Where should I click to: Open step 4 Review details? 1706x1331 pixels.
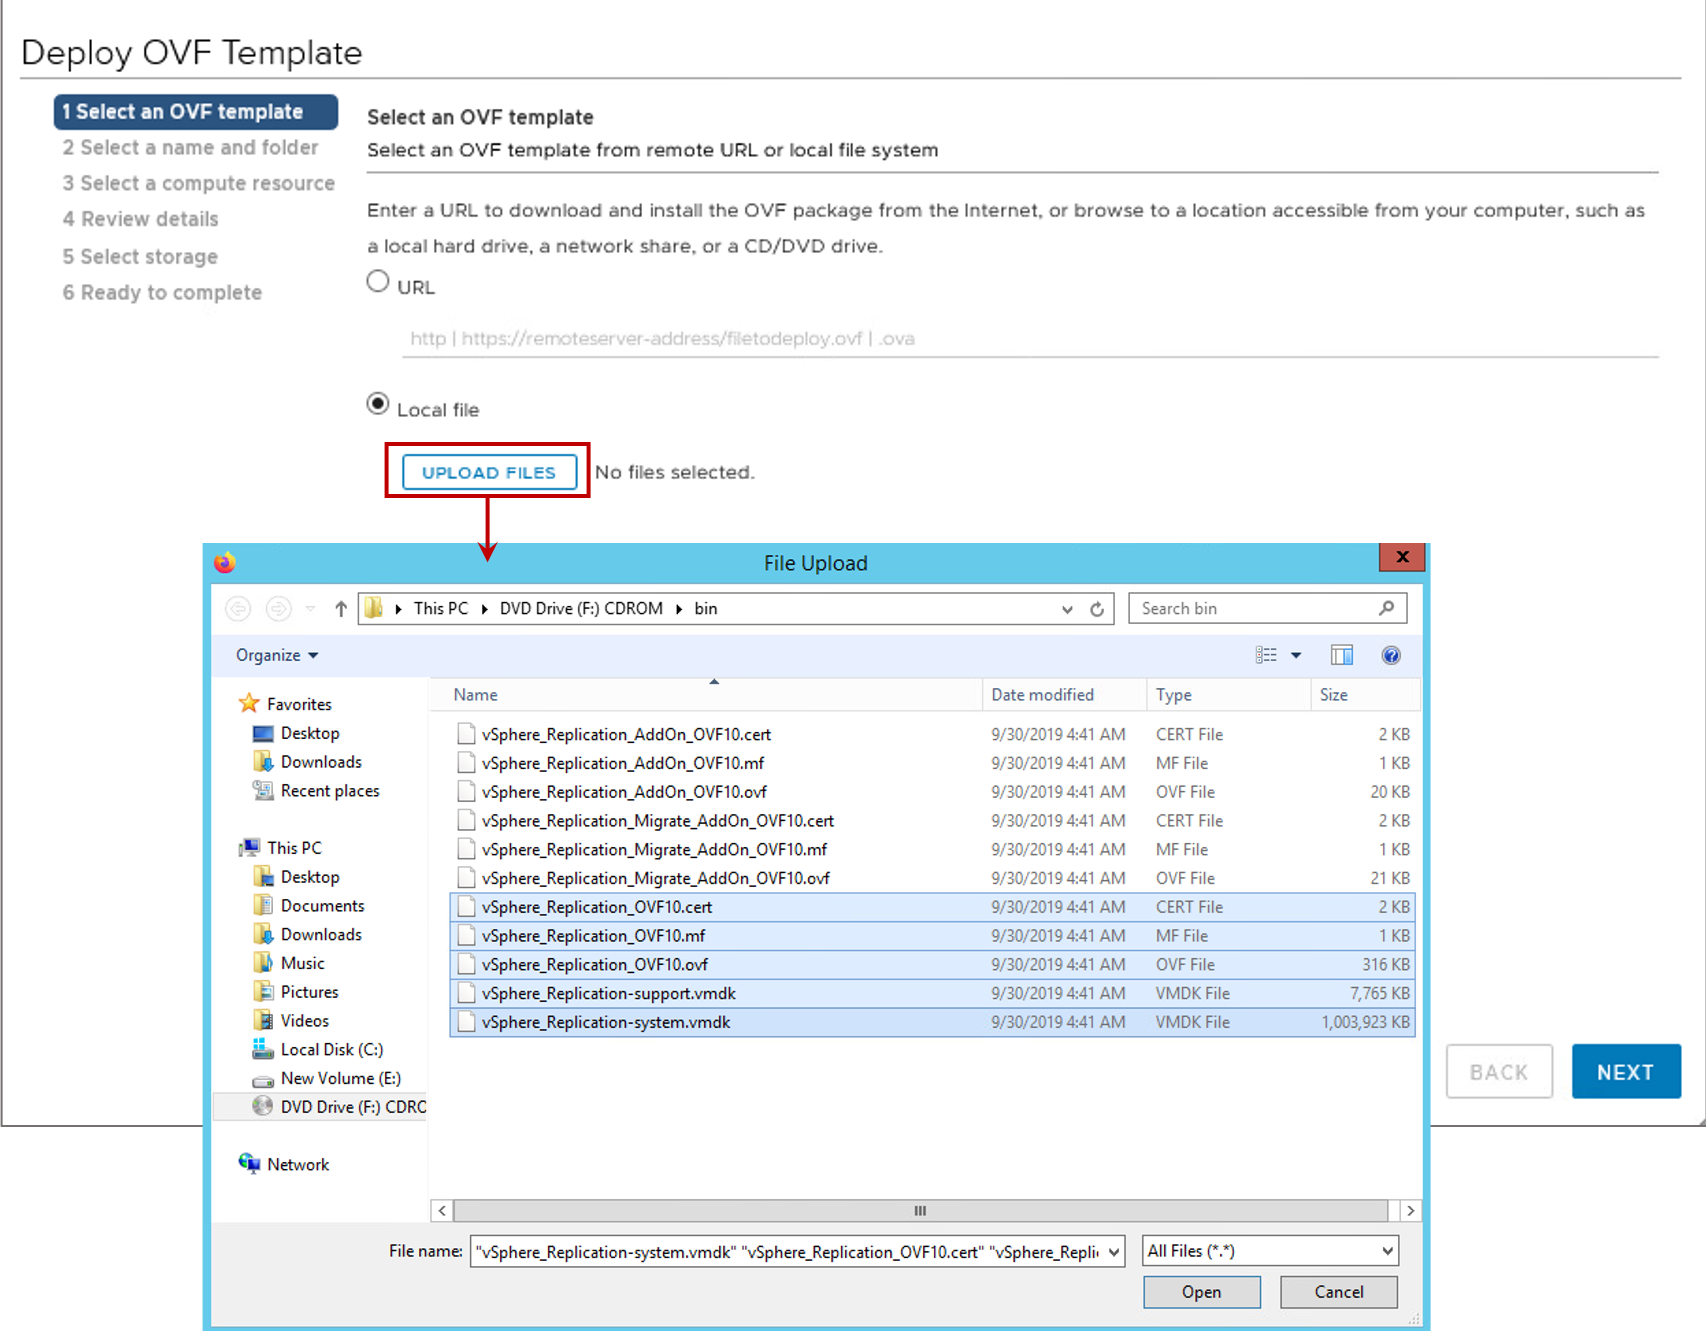coord(140,219)
